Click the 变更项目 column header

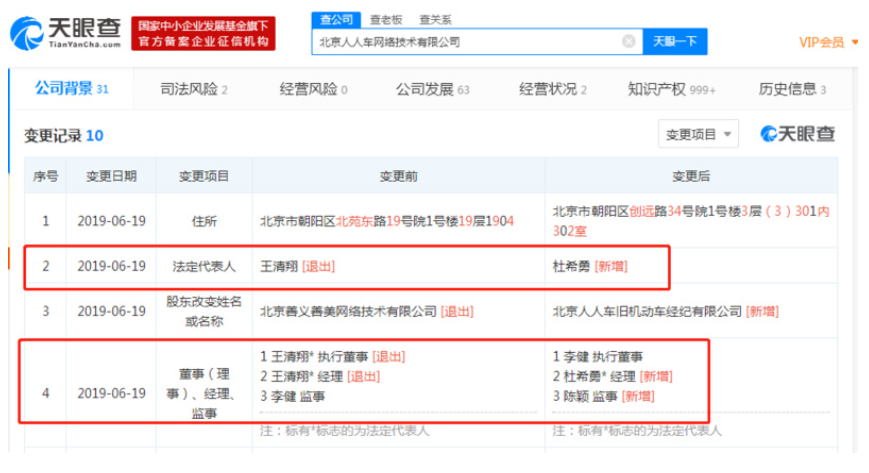click(x=204, y=176)
